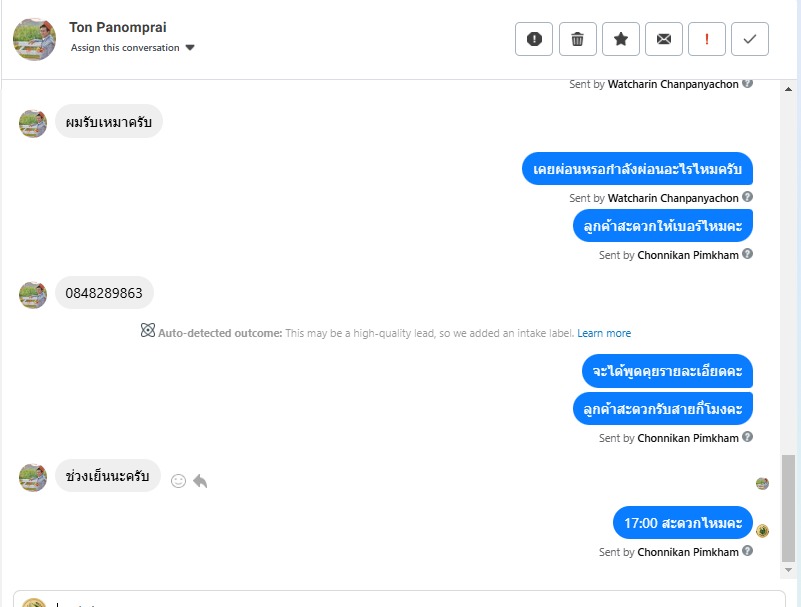The image size is (801, 607).
Task: Mark conversation unread with envelope icon
Action: pos(663,39)
